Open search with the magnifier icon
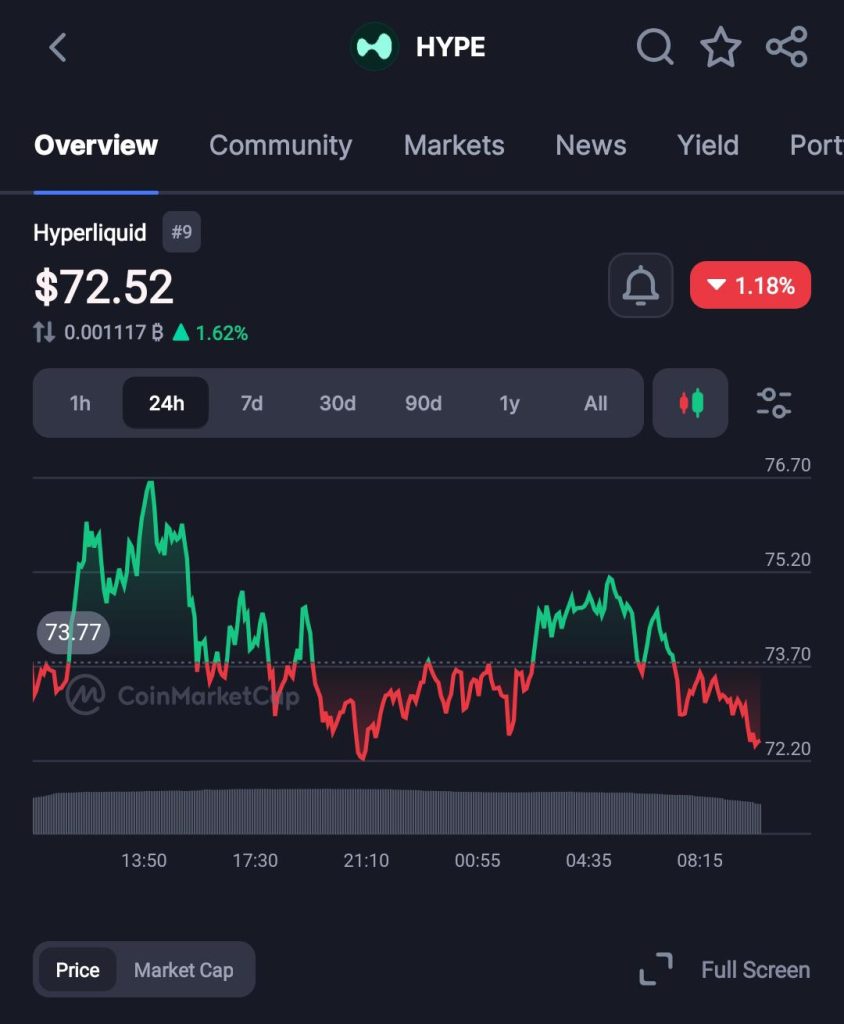The height and width of the screenshot is (1024, 844). pyautogui.click(x=655, y=47)
